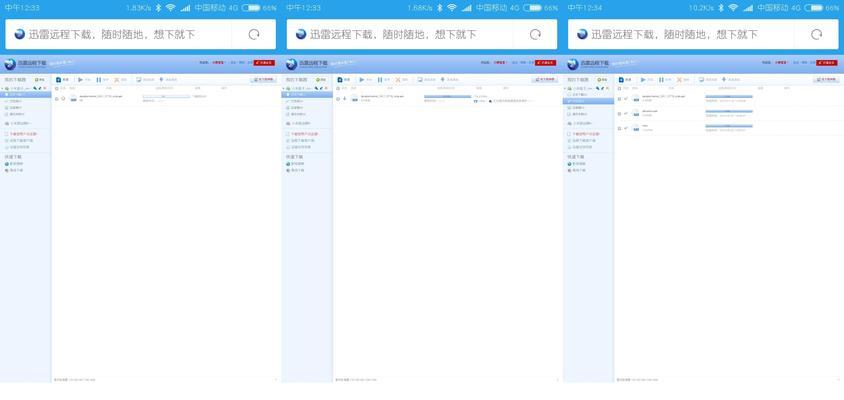Tick the second completed task checkbox in the 12:34 screenshot
This screenshot has height=400, width=844.
619,114
